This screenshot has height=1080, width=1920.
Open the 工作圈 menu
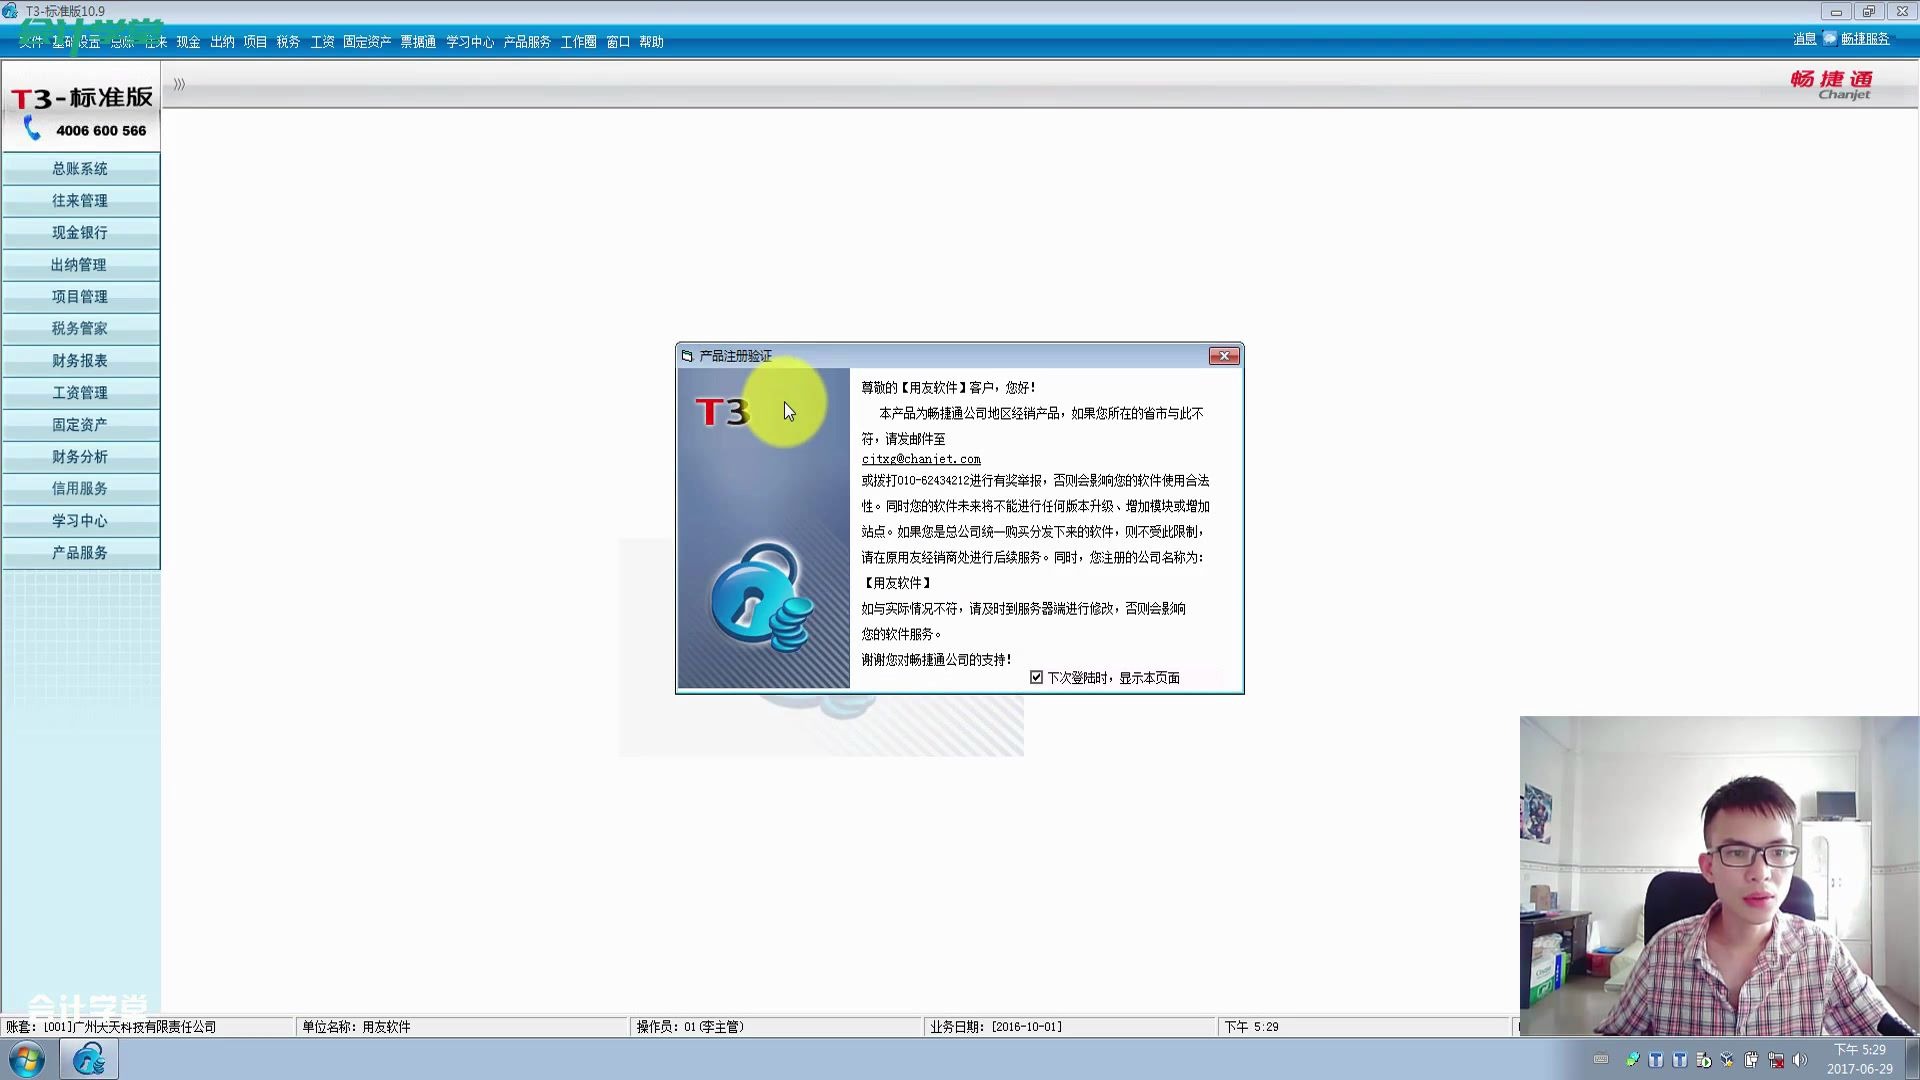pyautogui.click(x=578, y=42)
